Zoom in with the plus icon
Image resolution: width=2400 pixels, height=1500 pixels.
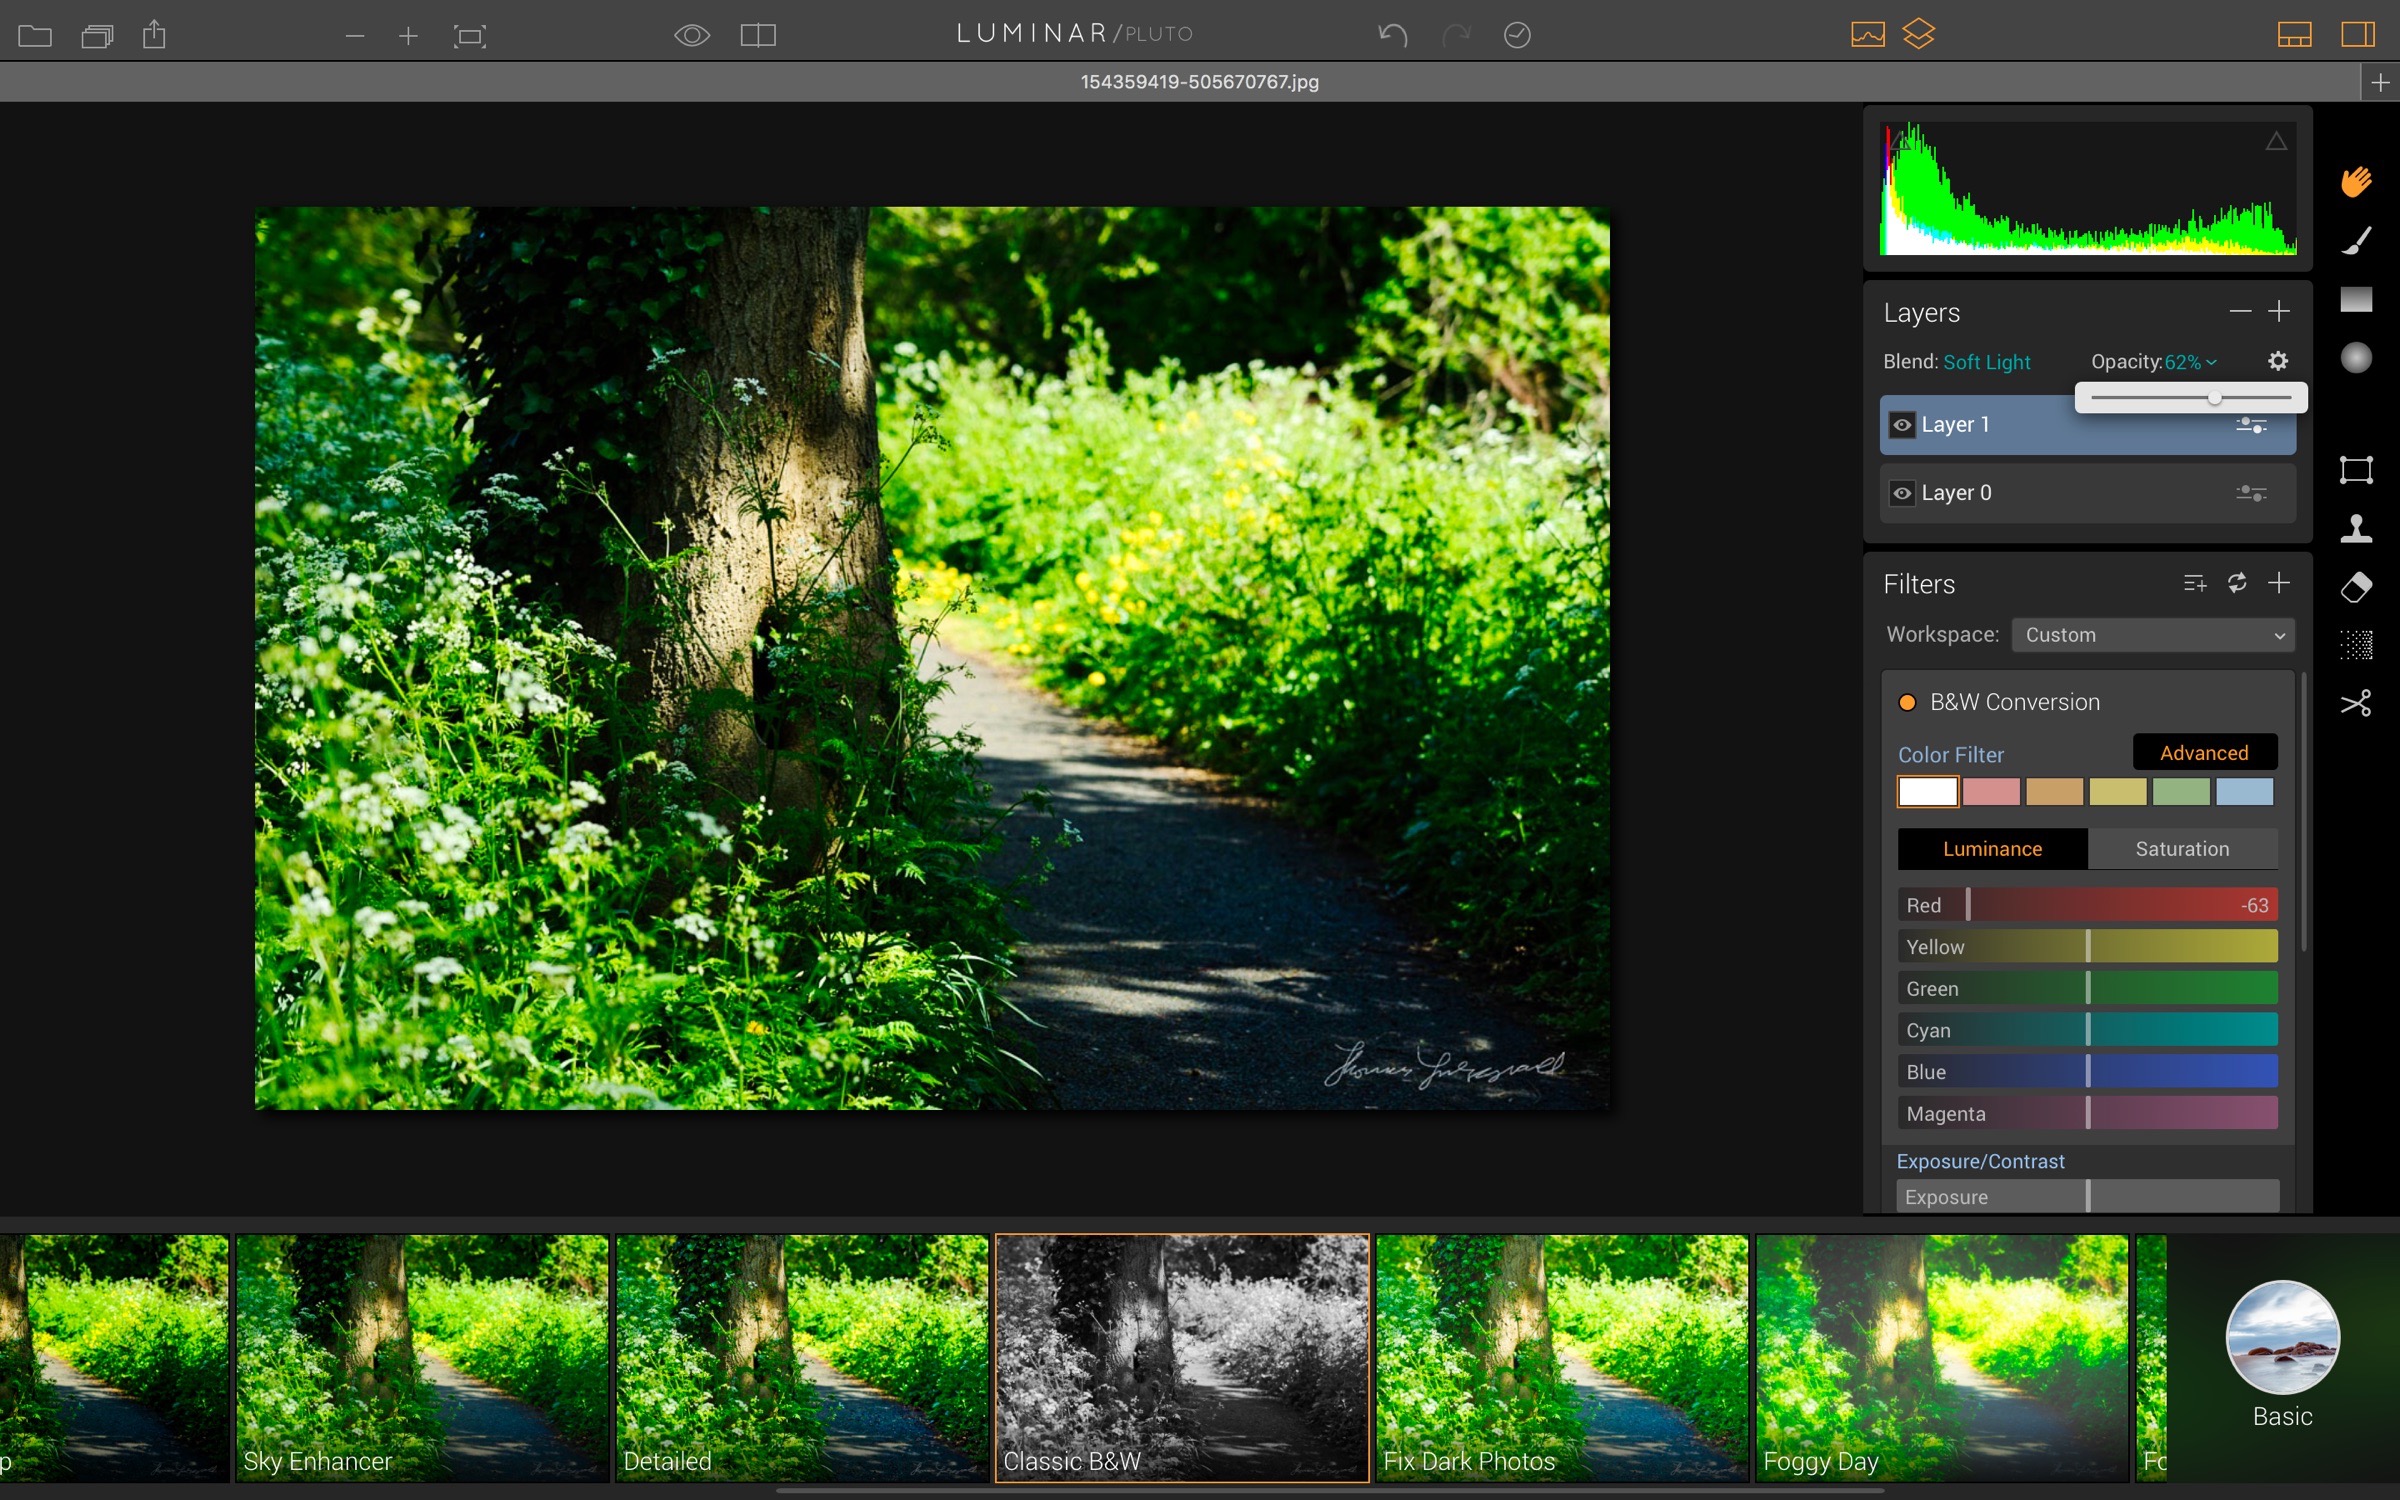click(x=408, y=36)
